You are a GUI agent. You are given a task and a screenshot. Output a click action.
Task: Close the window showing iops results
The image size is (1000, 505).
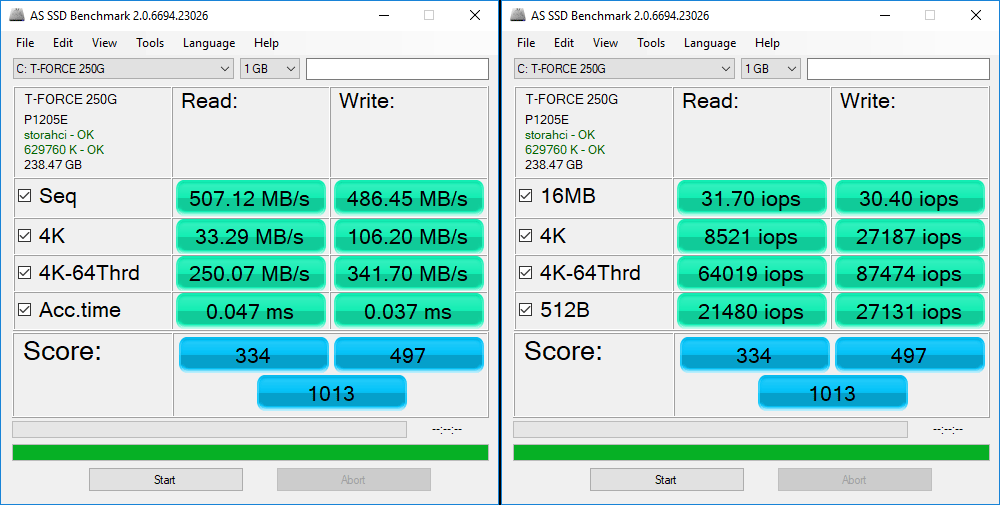click(x=975, y=15)
